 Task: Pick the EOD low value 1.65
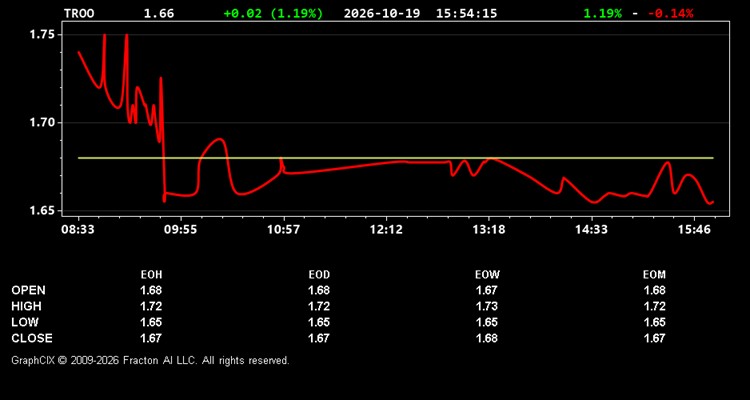tap(319, 322)
